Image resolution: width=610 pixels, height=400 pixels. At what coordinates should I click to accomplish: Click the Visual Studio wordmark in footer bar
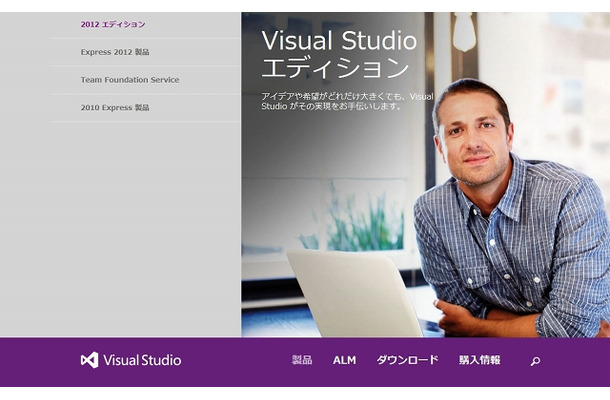click(x=142, y=360)
